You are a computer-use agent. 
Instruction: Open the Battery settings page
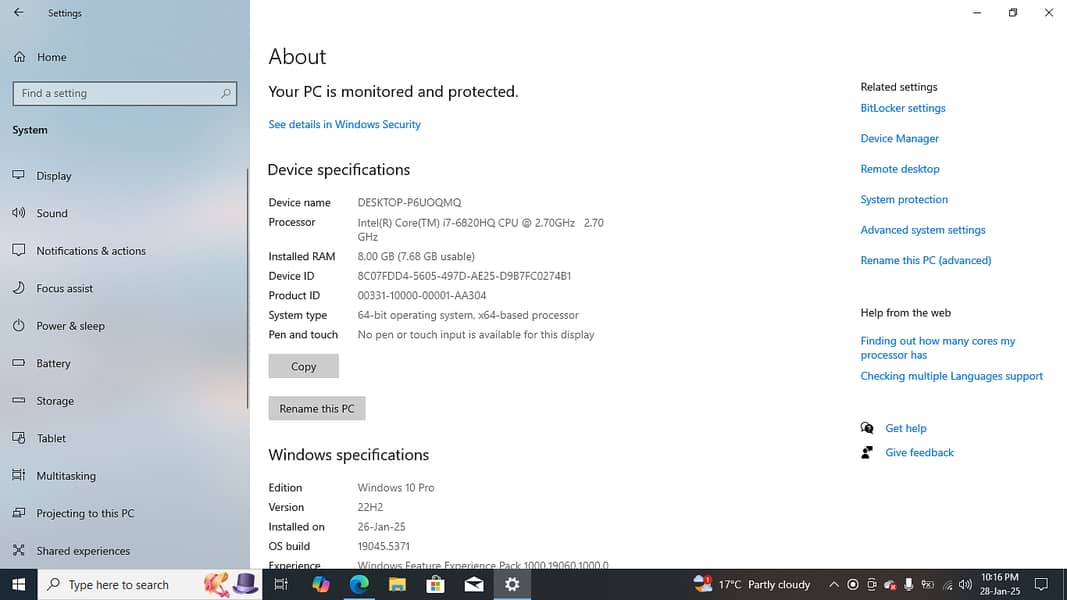54,363
